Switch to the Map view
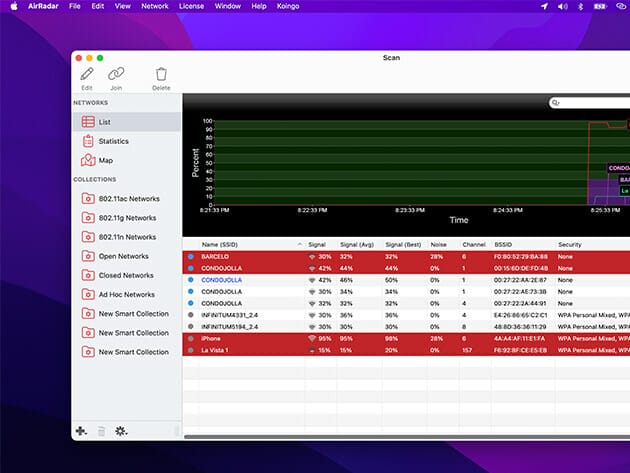630x473 pixels. pos(105,160)
